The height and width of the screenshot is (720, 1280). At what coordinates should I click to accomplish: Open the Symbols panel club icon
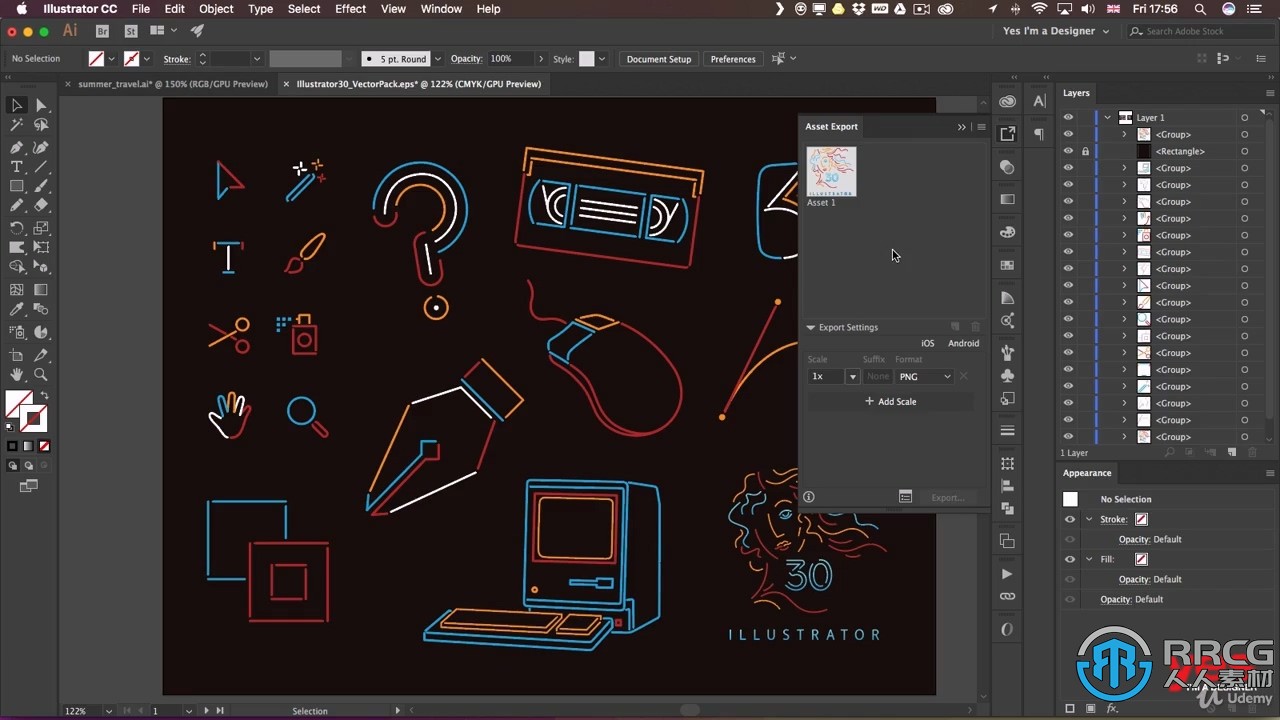pyautogui.click(x=1007, y=376)
